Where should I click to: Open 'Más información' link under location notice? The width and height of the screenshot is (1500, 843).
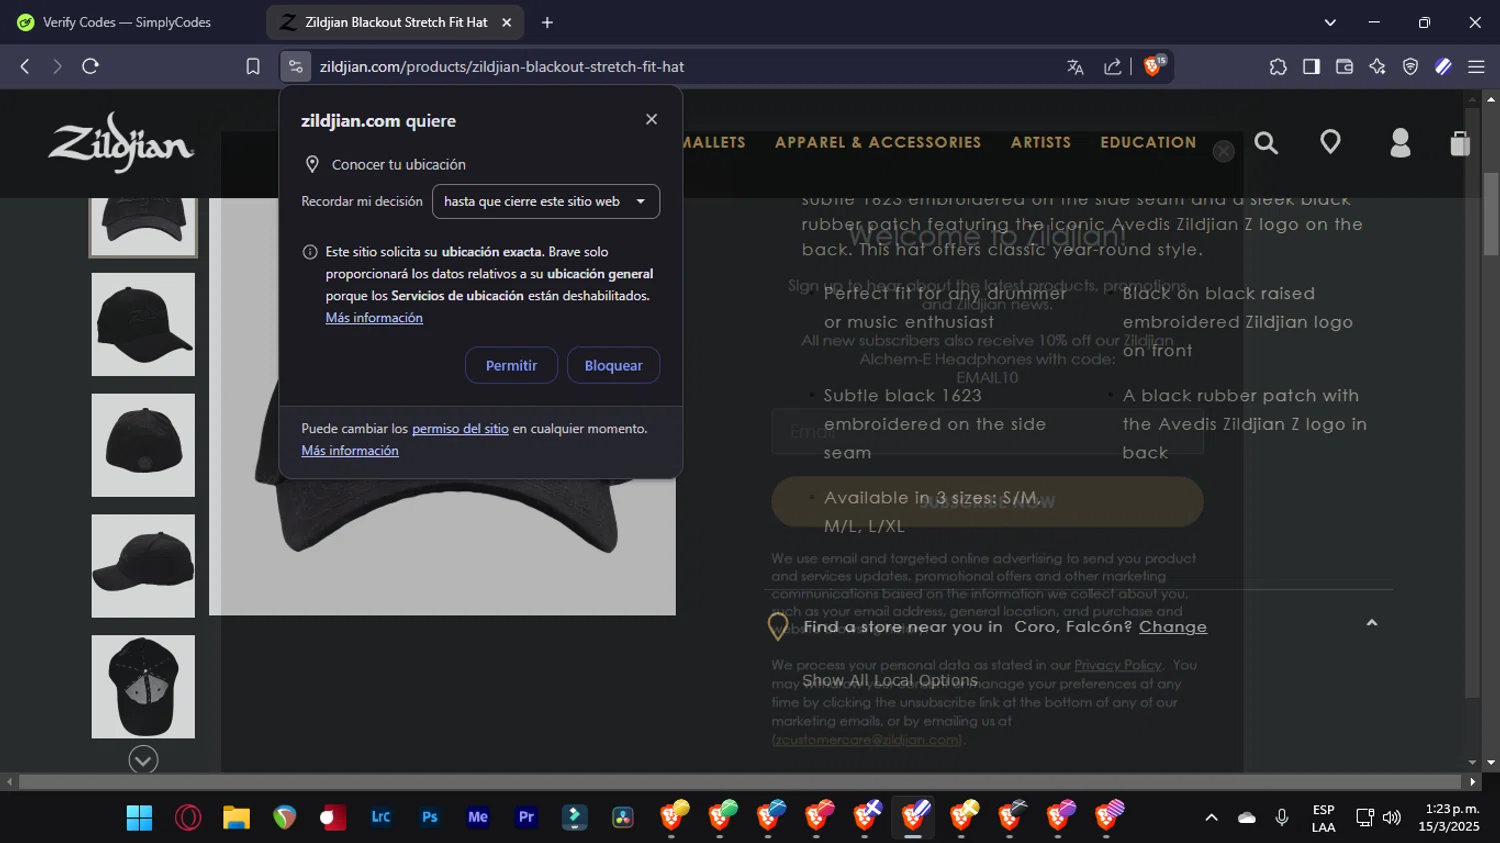point(374,317)
